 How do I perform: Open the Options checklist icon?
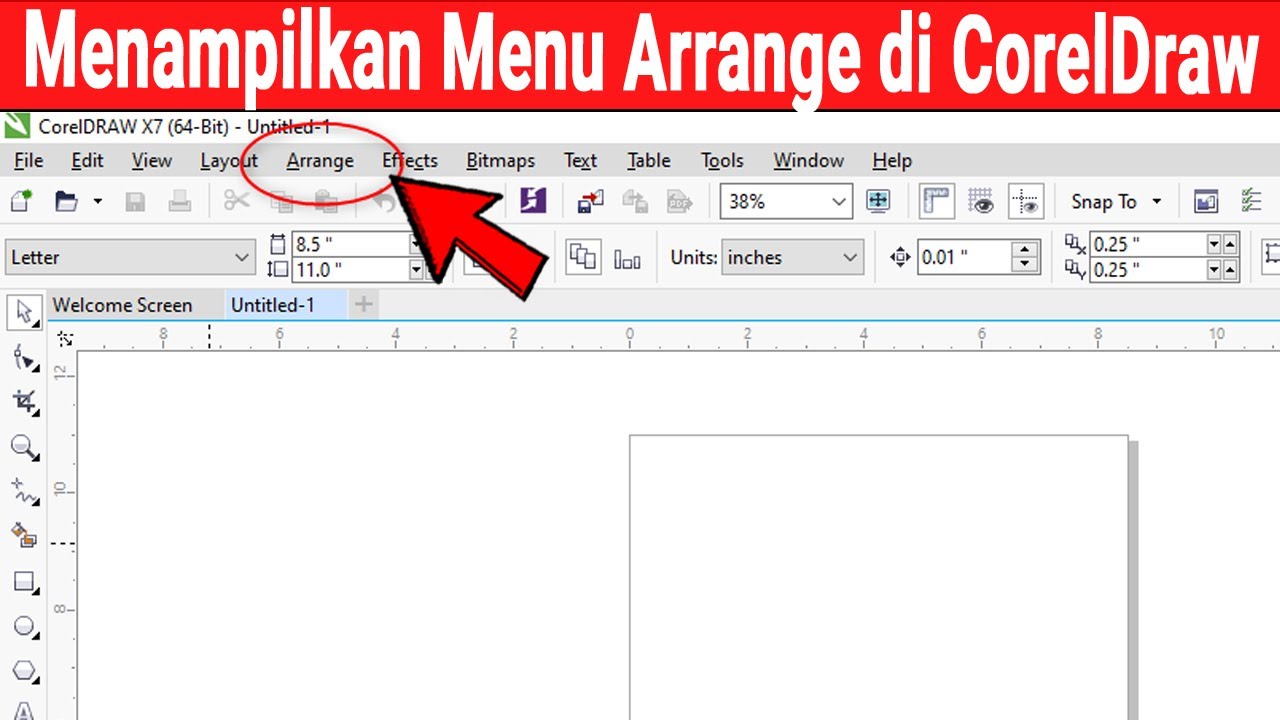pyautogui.click(x=1251, y=201)
